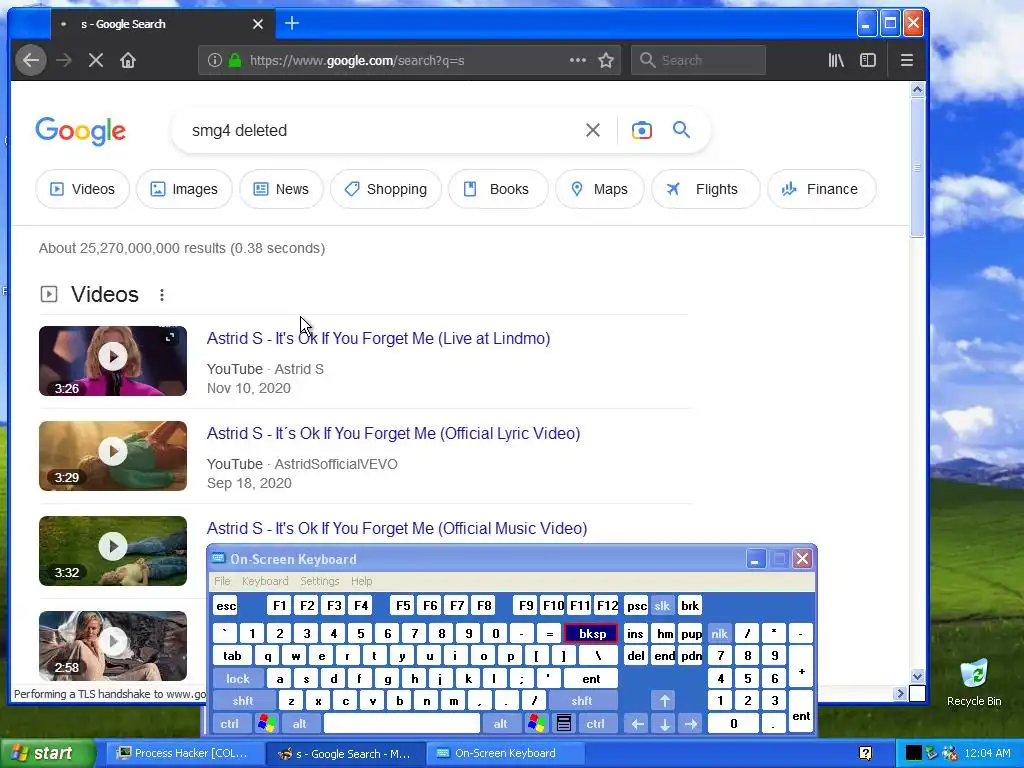The image size is (1024, 768).
Task: Click the F5 key on keyboard
Action: [x=403, y=606]
